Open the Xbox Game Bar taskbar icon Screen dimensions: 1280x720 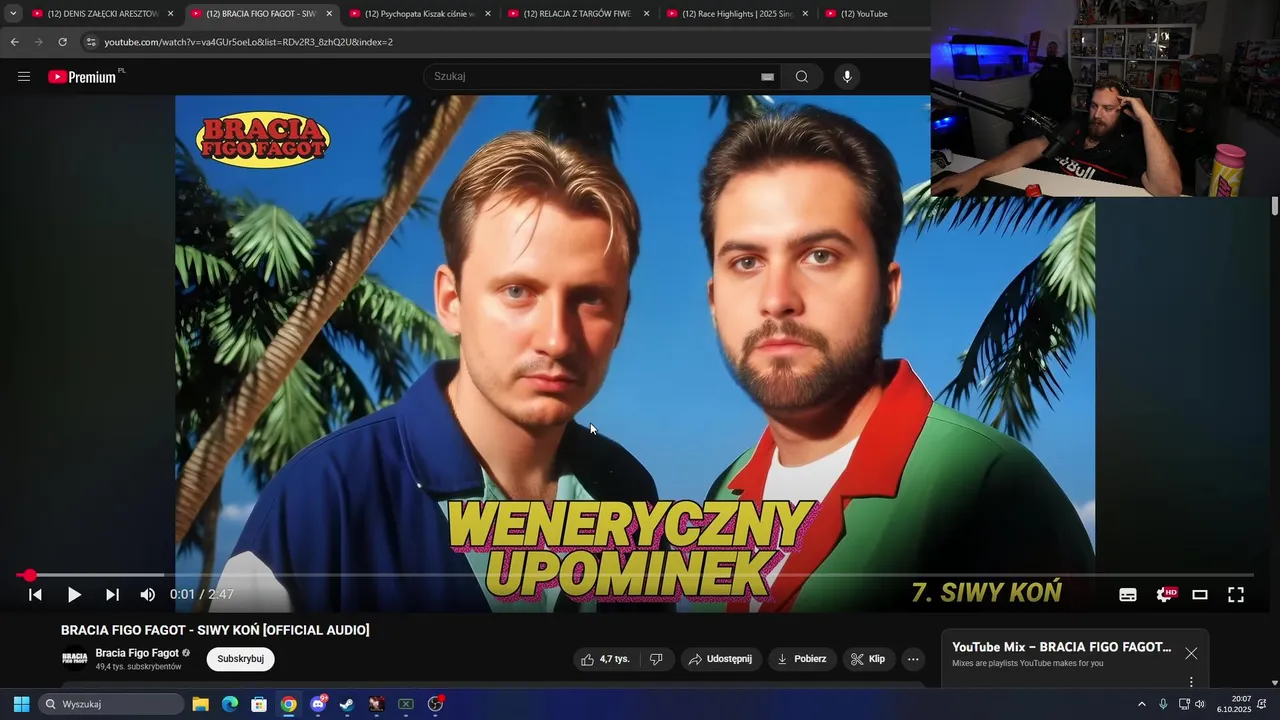coord(405,704)
